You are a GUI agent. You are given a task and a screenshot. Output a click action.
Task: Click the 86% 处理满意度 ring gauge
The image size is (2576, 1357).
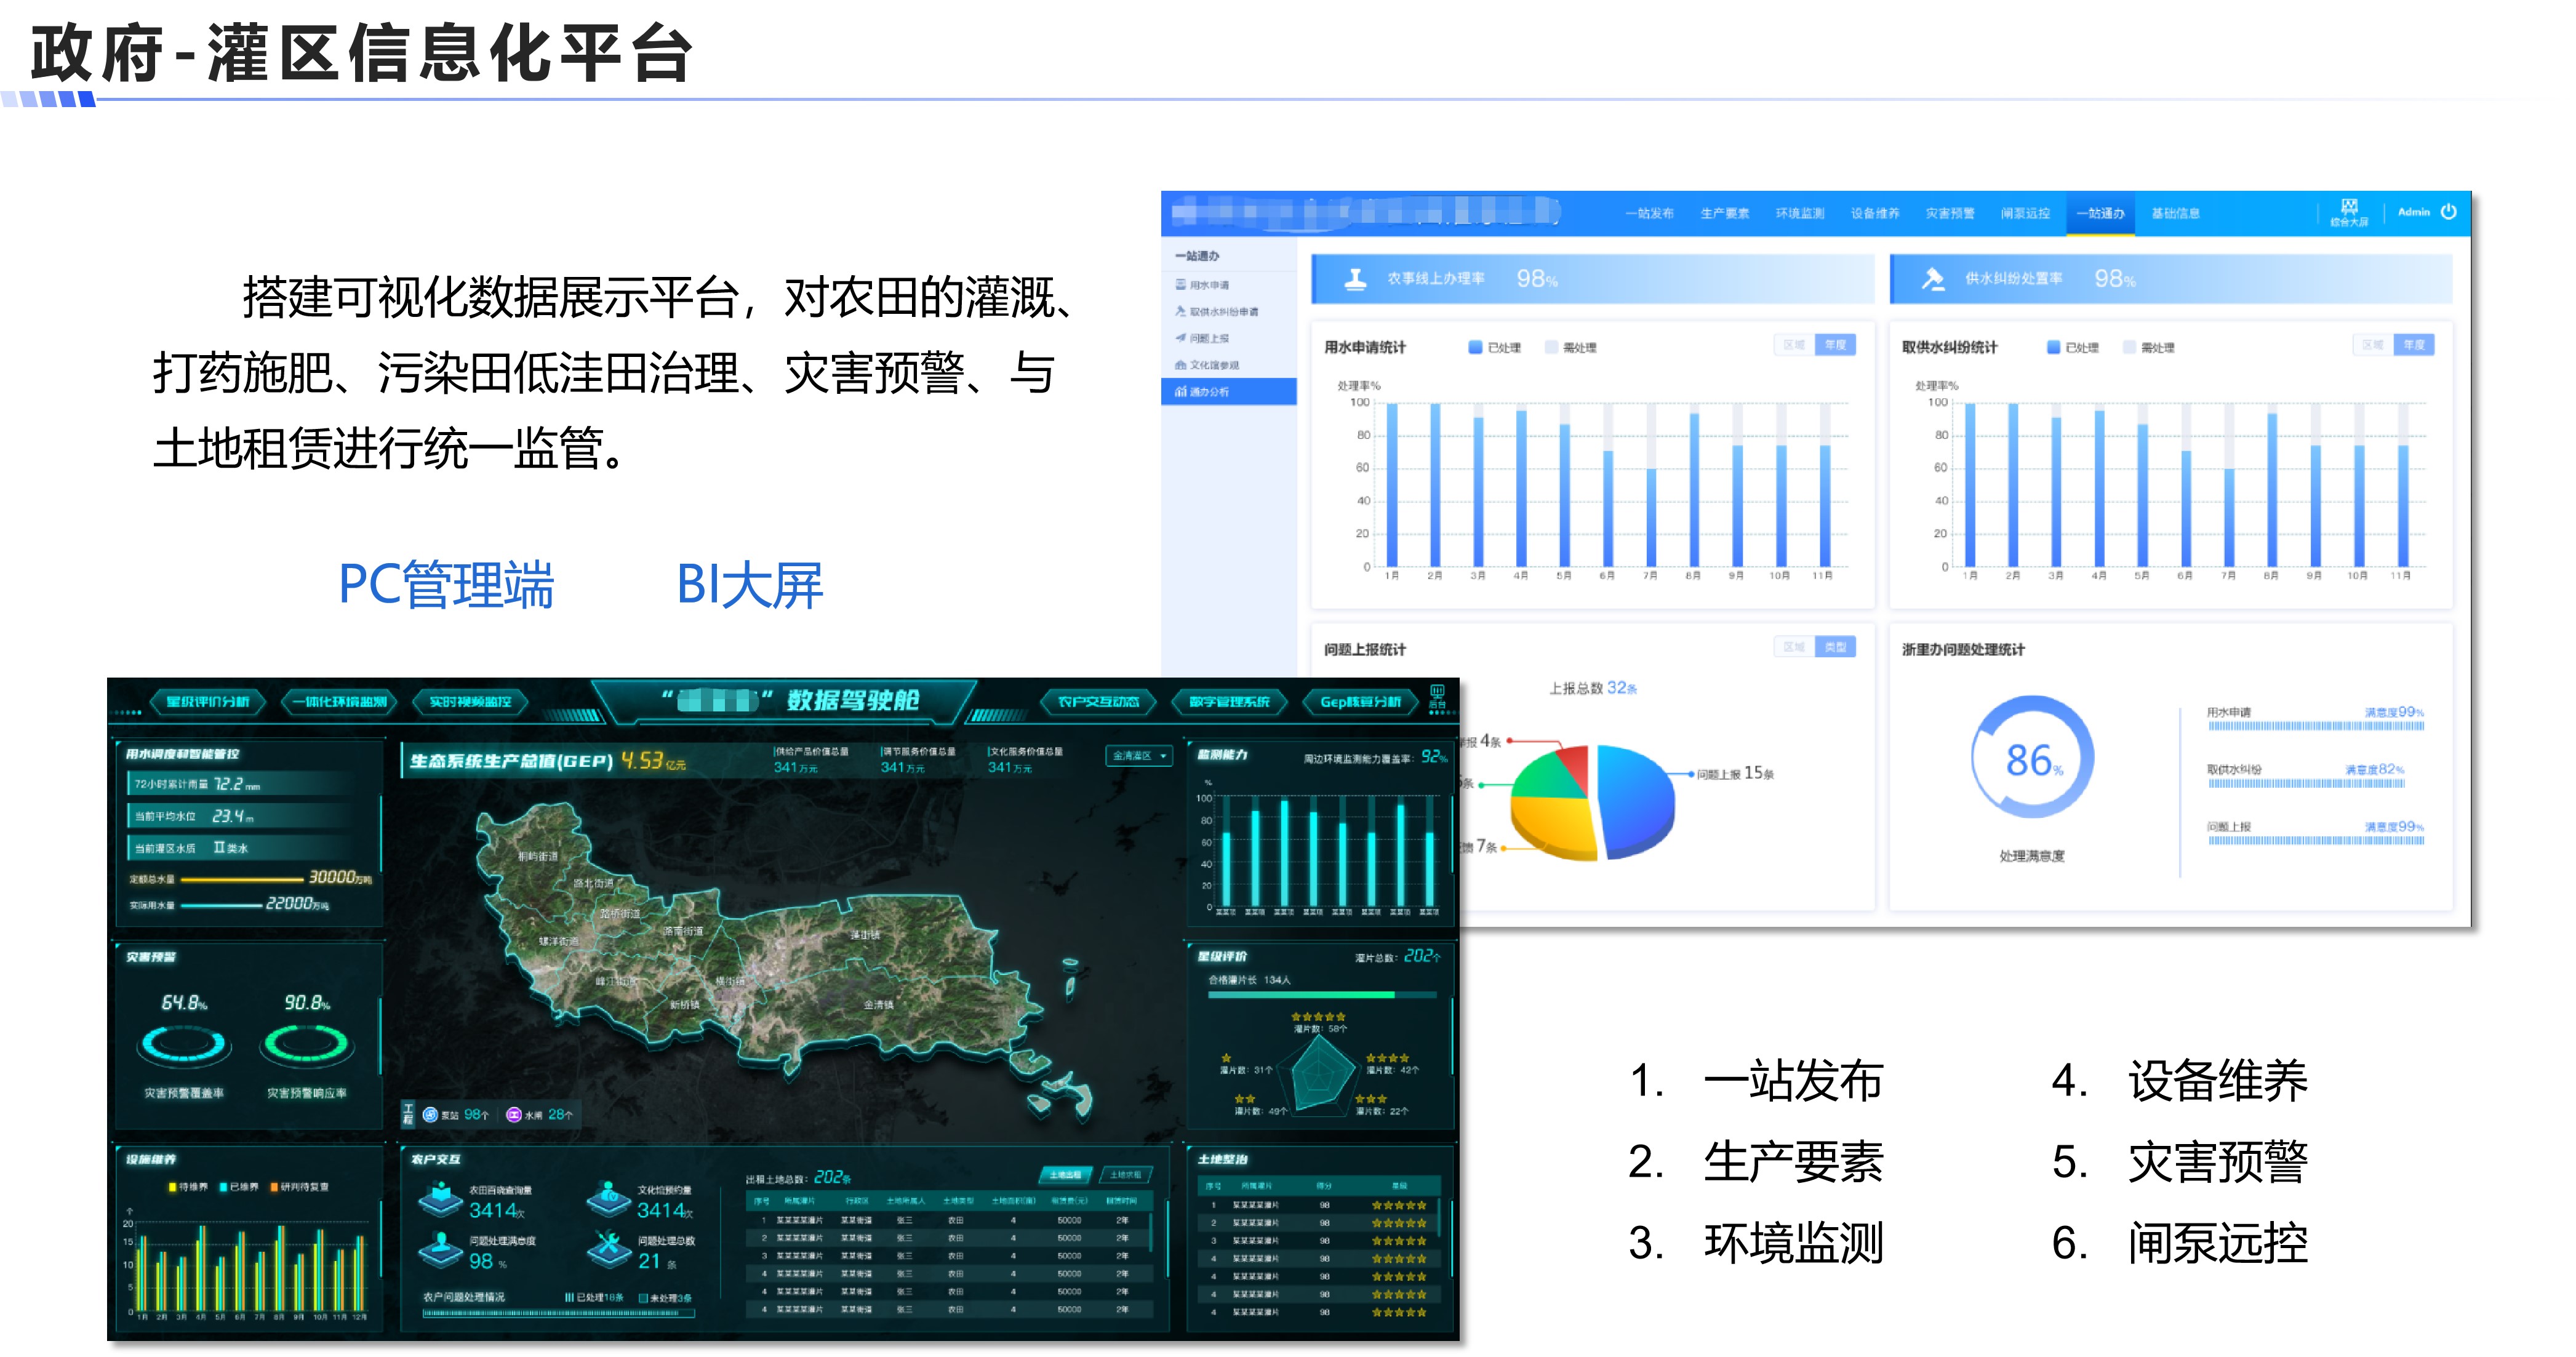tap(2032, 757)
